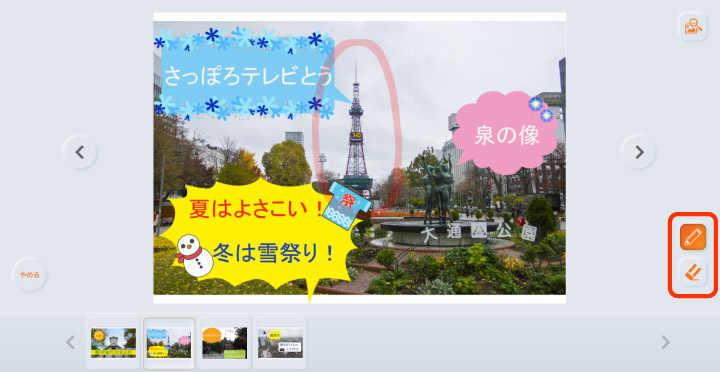This screenshot has height=372, width=720.
Task: Click the sparkle stars on pink bubble
Action: [541, 109]
